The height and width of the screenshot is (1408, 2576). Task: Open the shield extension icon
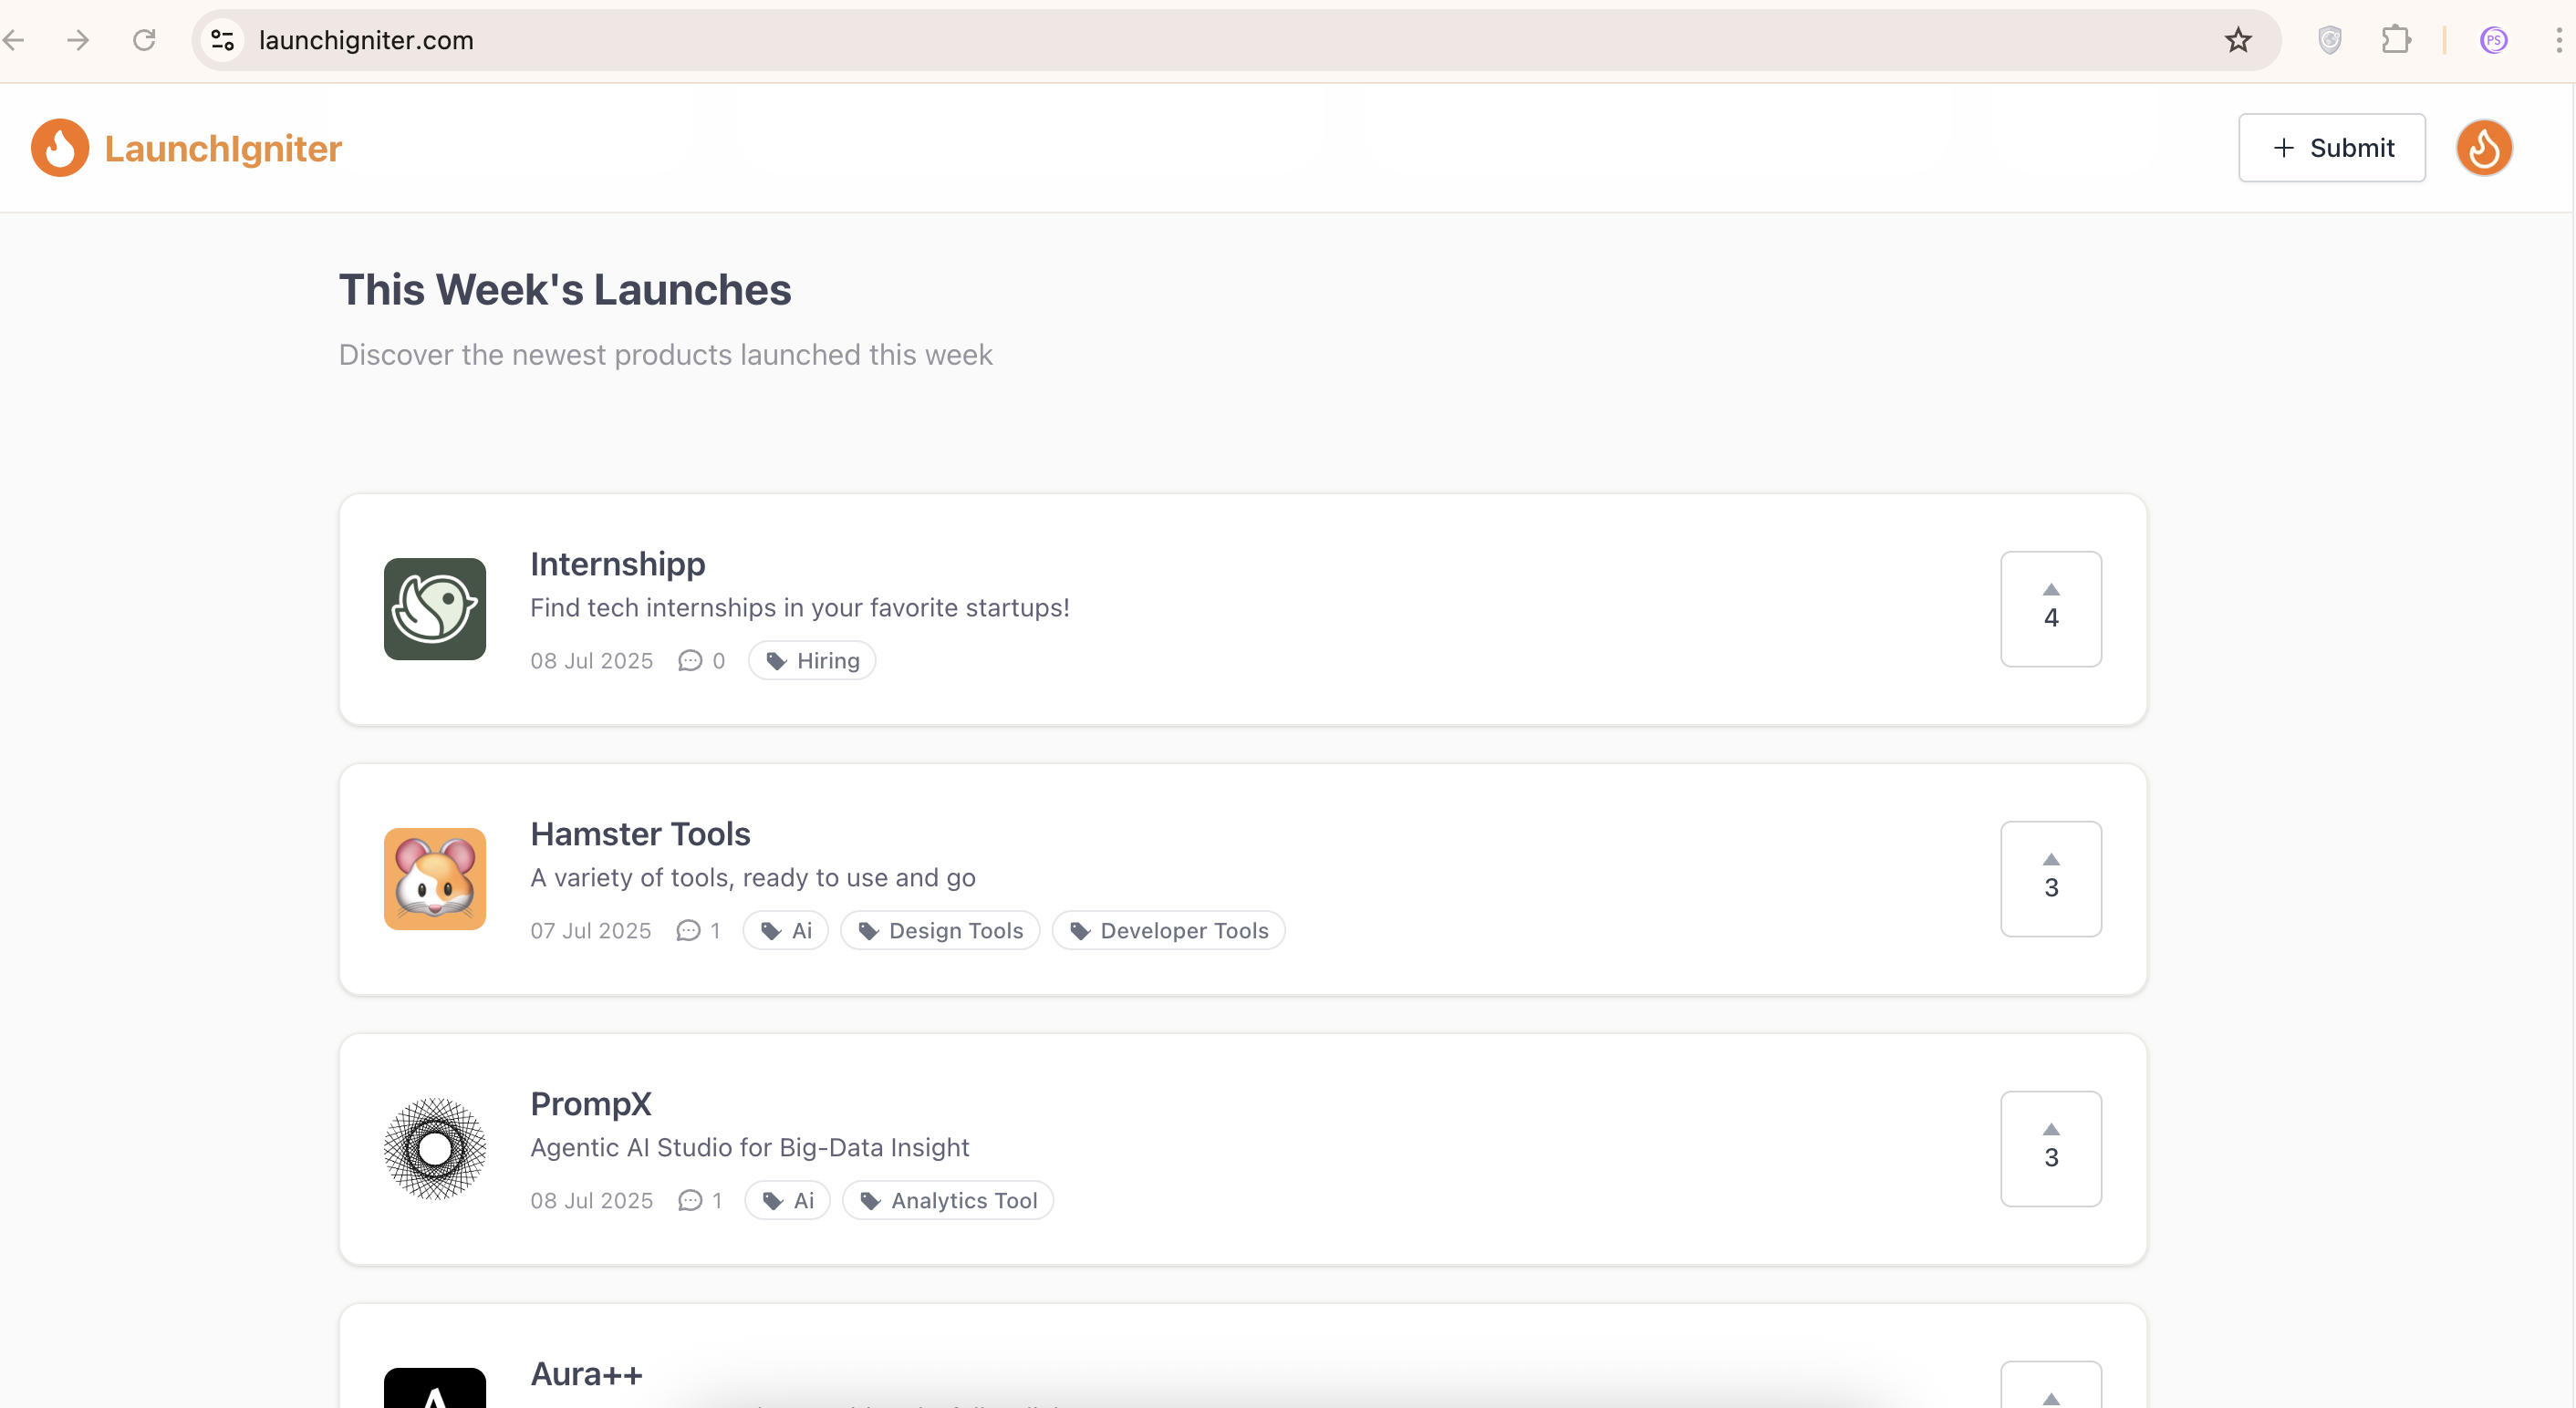click(2330, 40)
